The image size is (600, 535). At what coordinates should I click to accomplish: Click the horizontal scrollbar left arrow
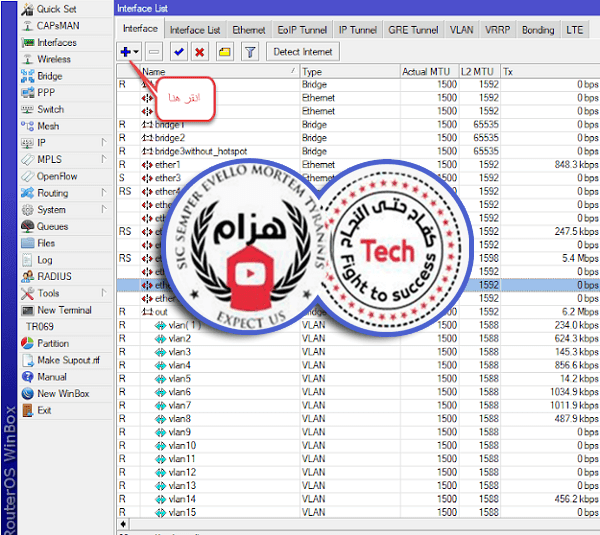123,524
